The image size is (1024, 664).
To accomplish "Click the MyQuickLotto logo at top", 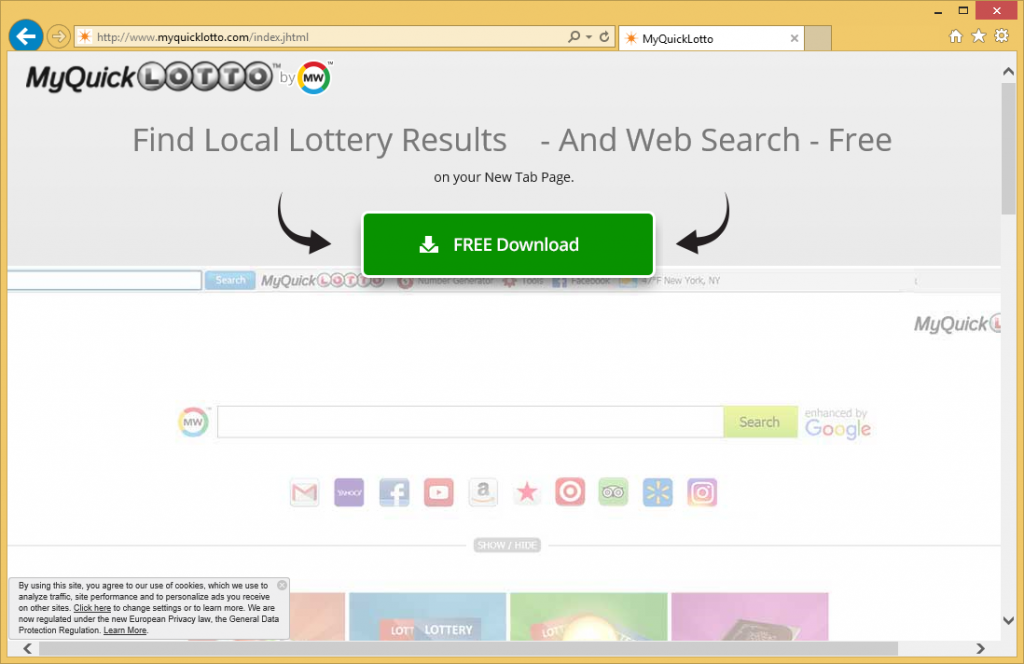I will 149,78.
